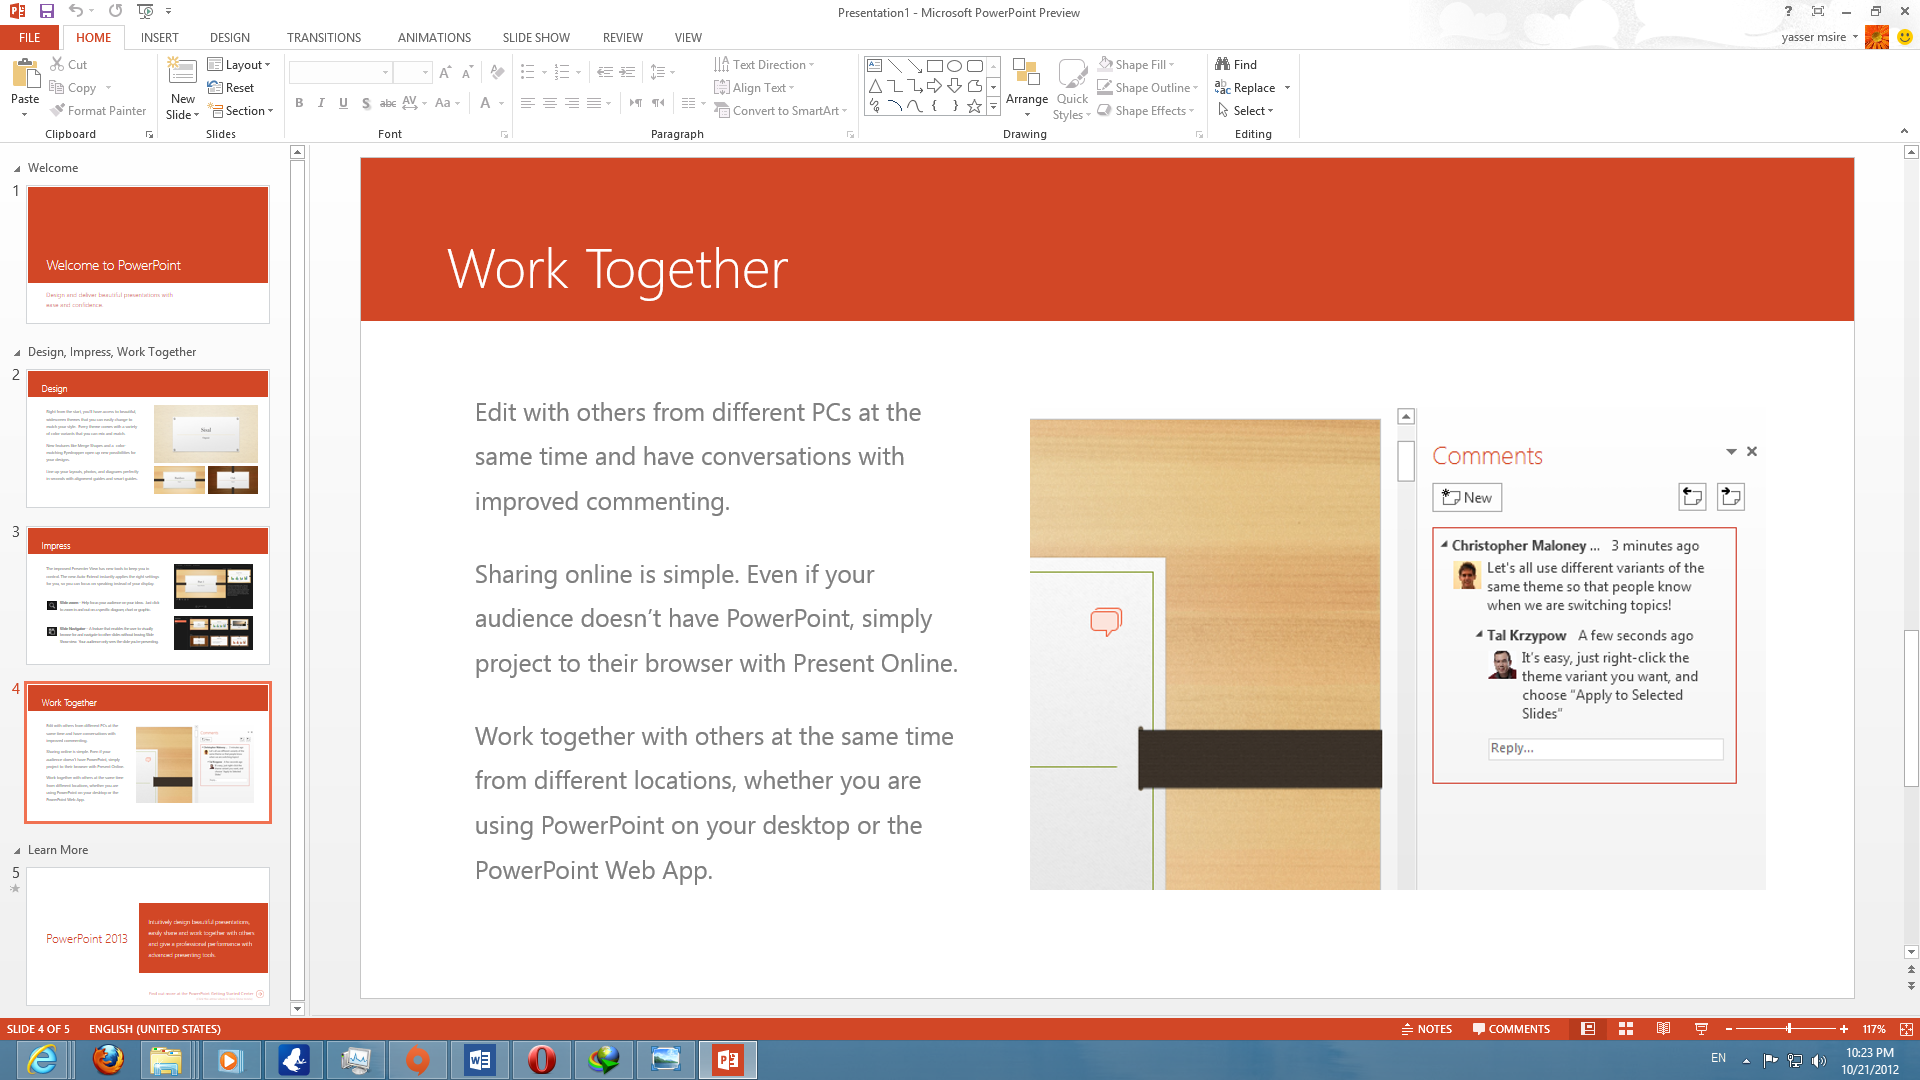The height and width of the screenshot is (1080, 1920).
Task: Start Slide Show from status bar
Action: pyautogui.click(x=1701, y=1028)
